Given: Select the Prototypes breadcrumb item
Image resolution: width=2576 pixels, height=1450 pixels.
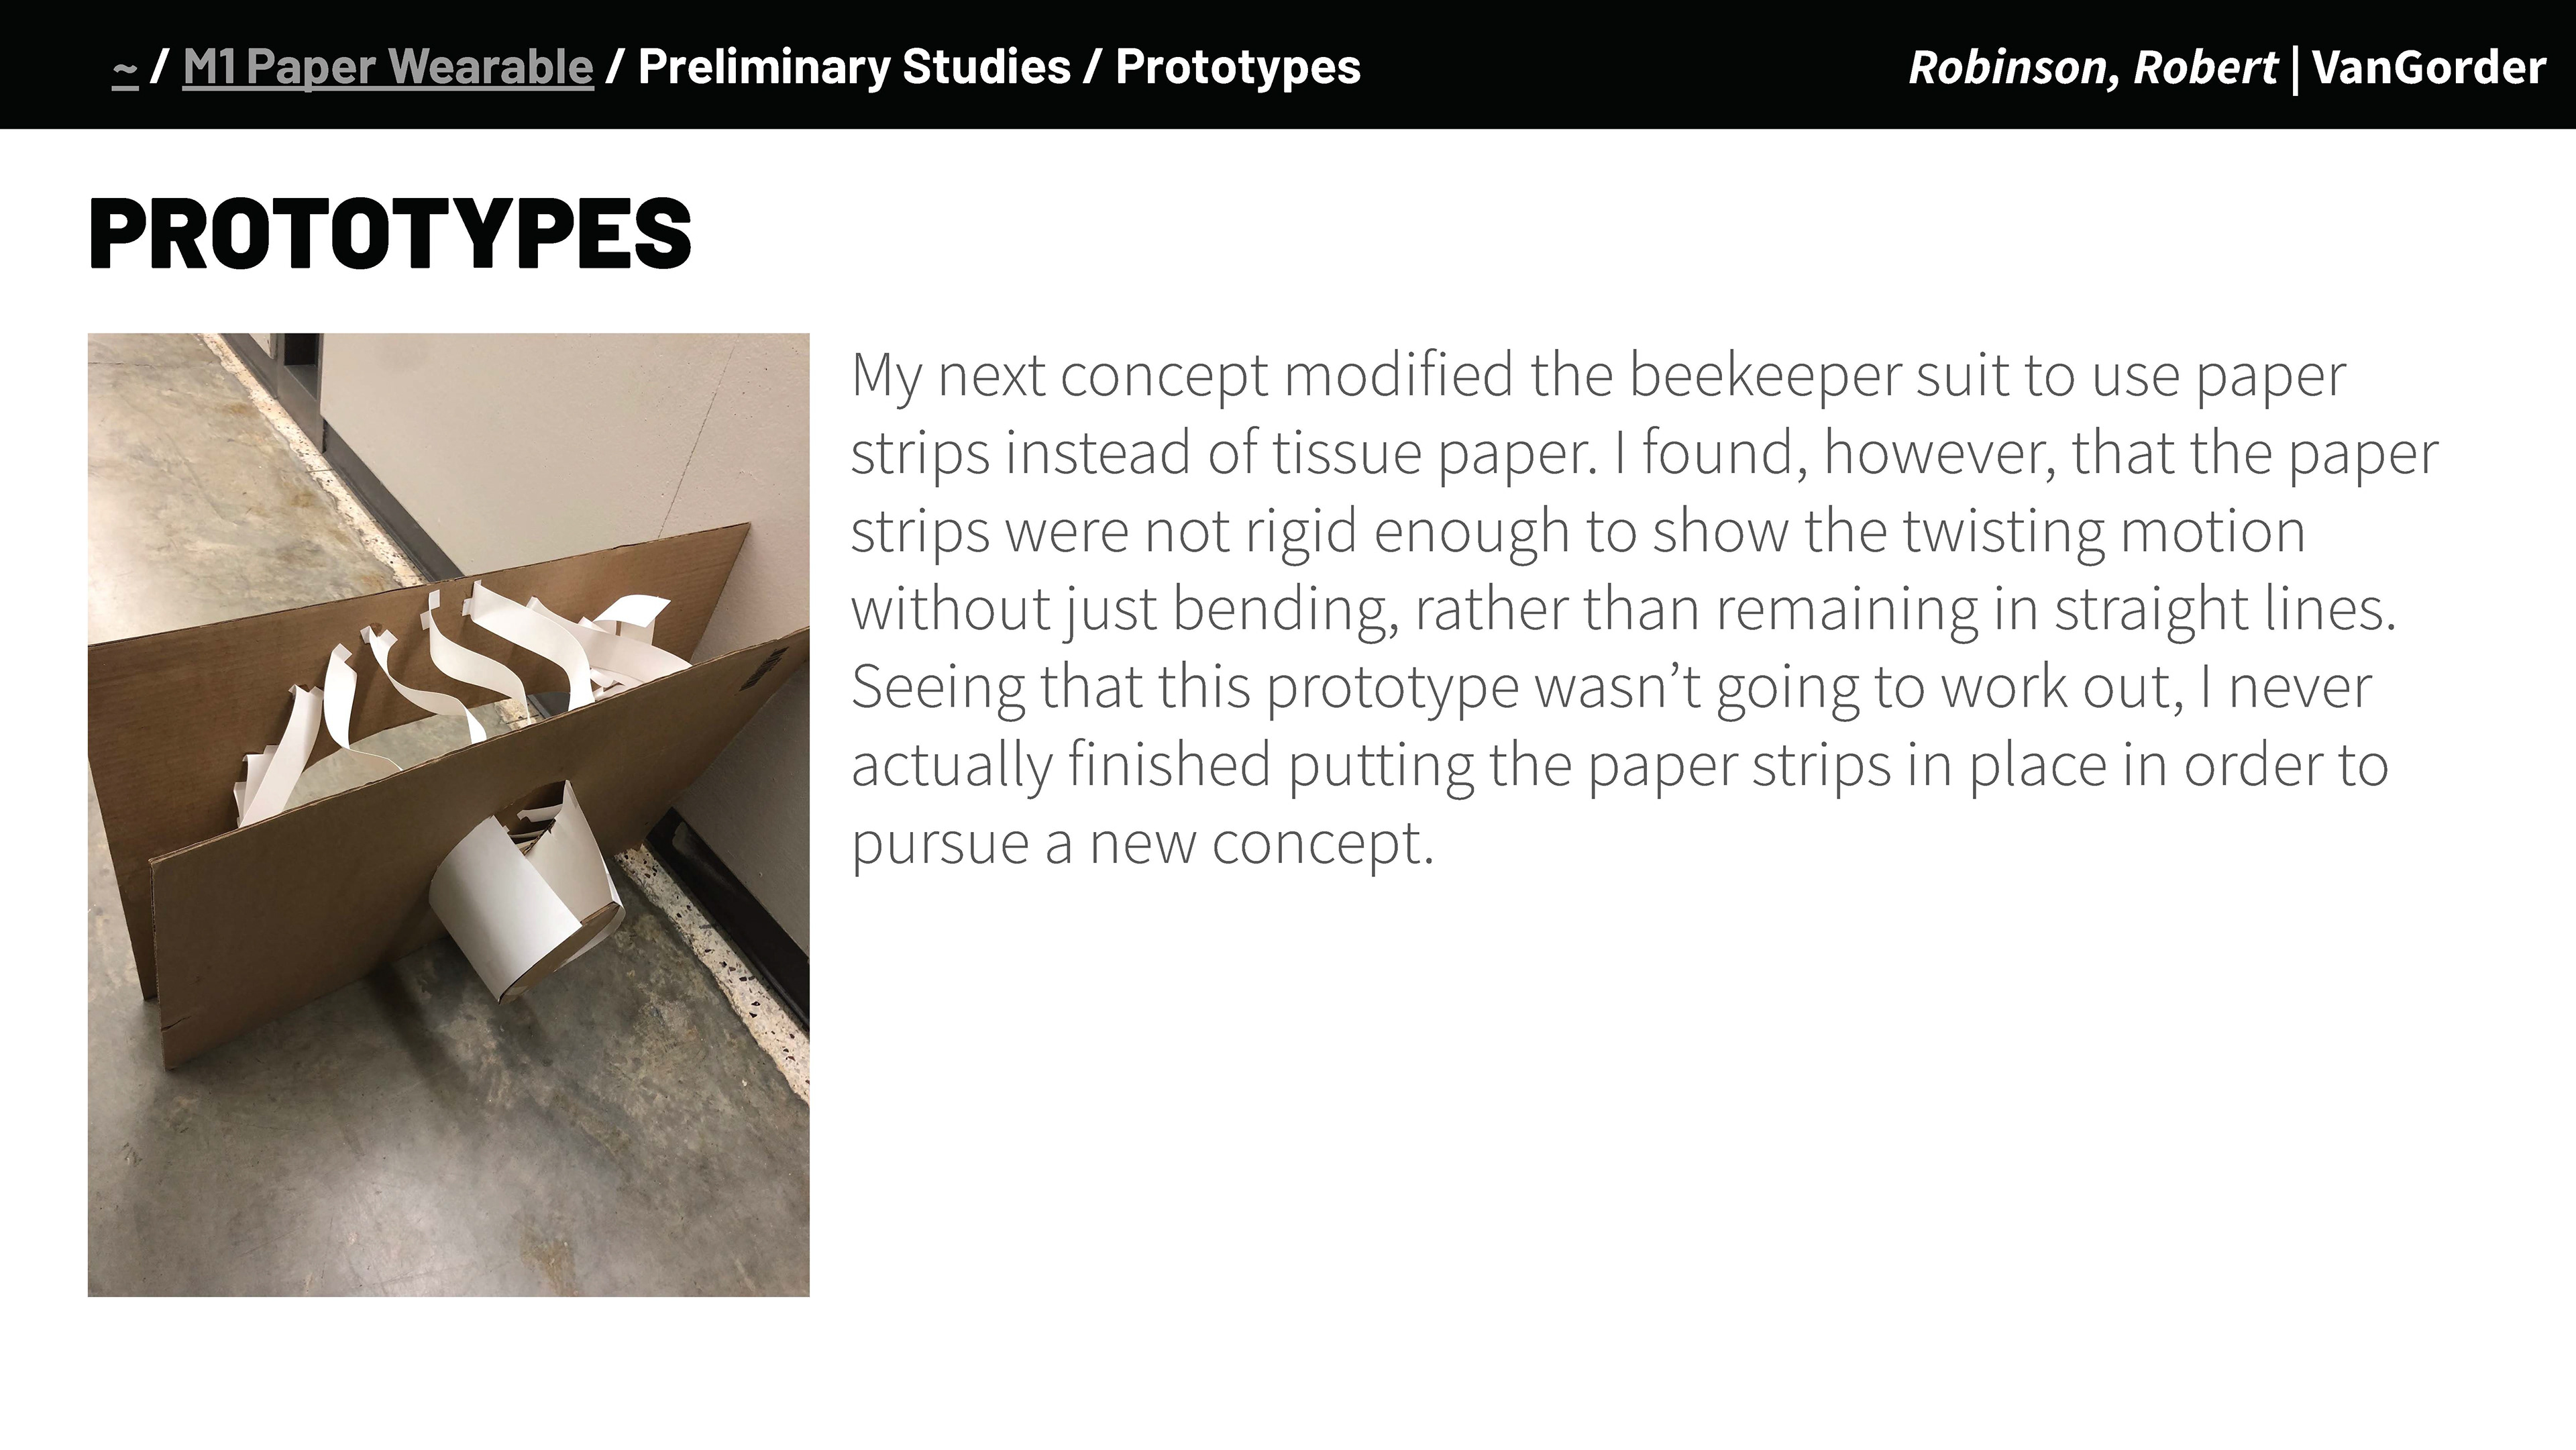Looking at the screenshot, I should [1238, 67].
